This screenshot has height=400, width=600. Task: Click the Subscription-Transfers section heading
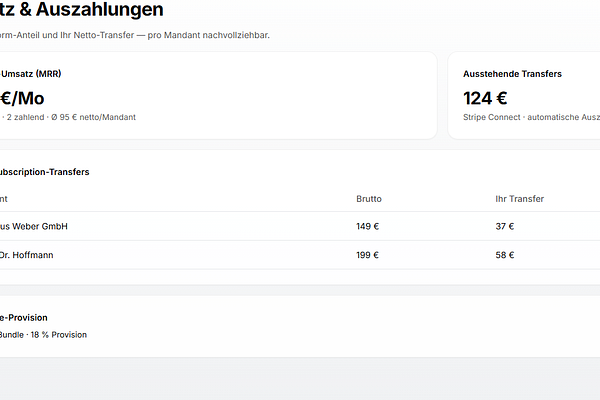(44, 172)
